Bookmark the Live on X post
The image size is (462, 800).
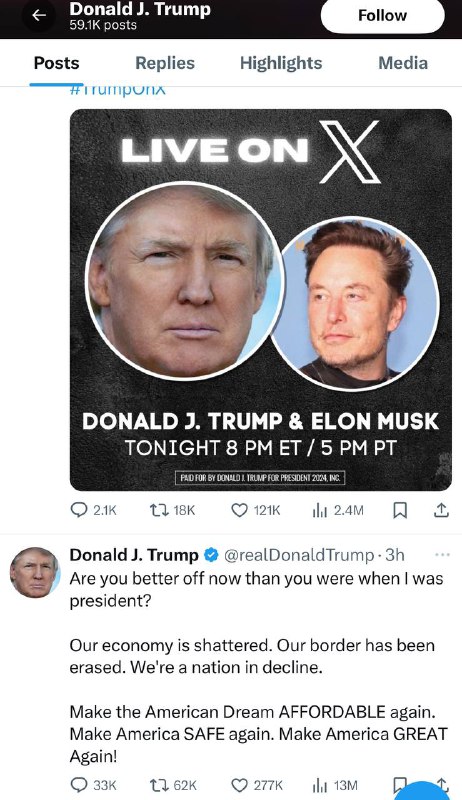click(400, 510)
